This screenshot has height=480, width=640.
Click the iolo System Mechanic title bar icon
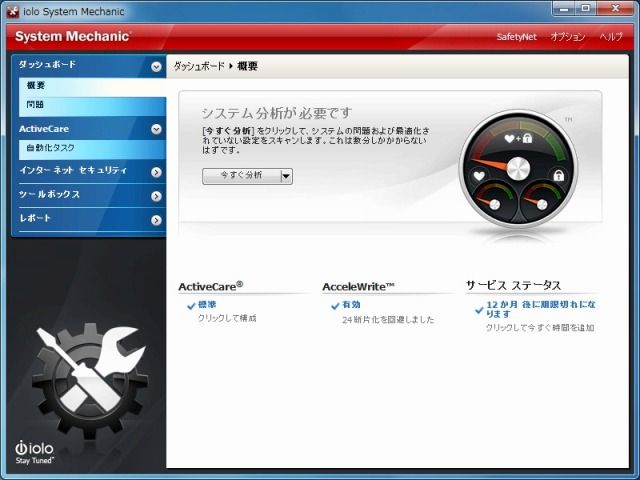click(13, 11)
